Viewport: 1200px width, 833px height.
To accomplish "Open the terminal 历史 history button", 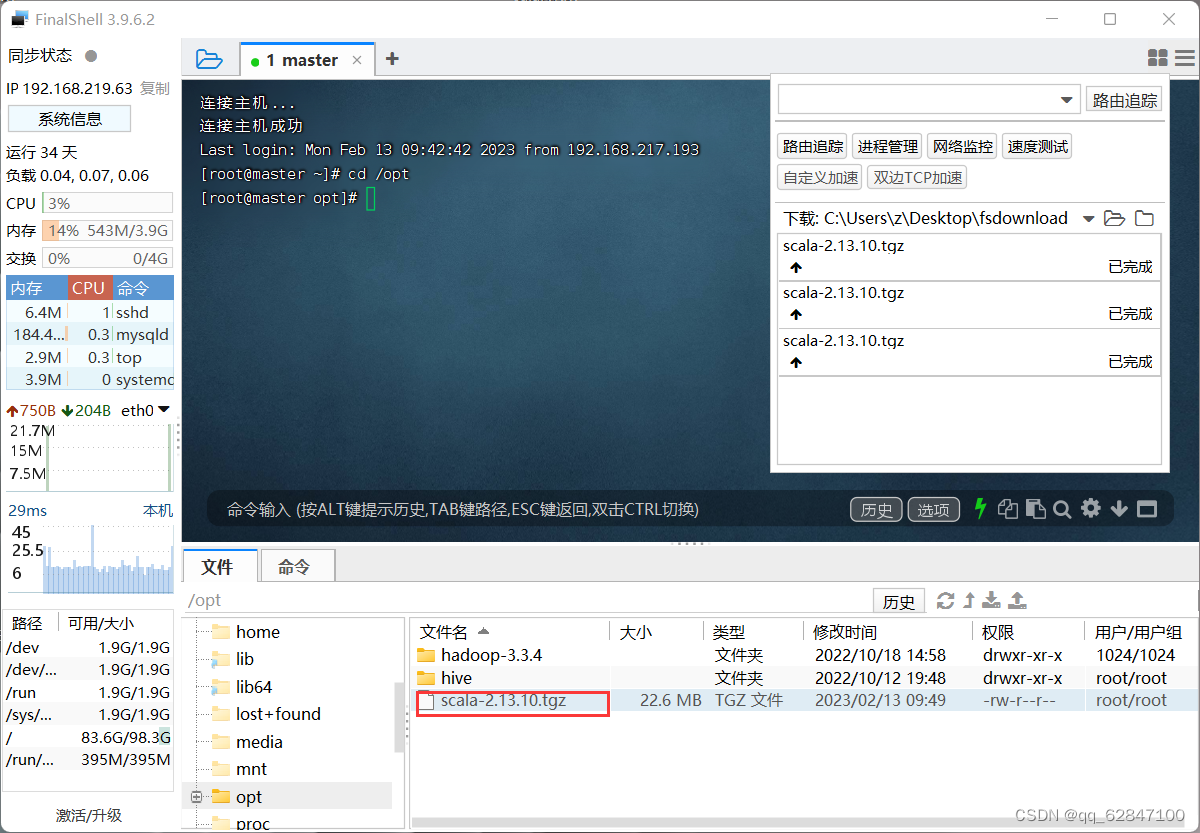I will (x=876, y=510).
